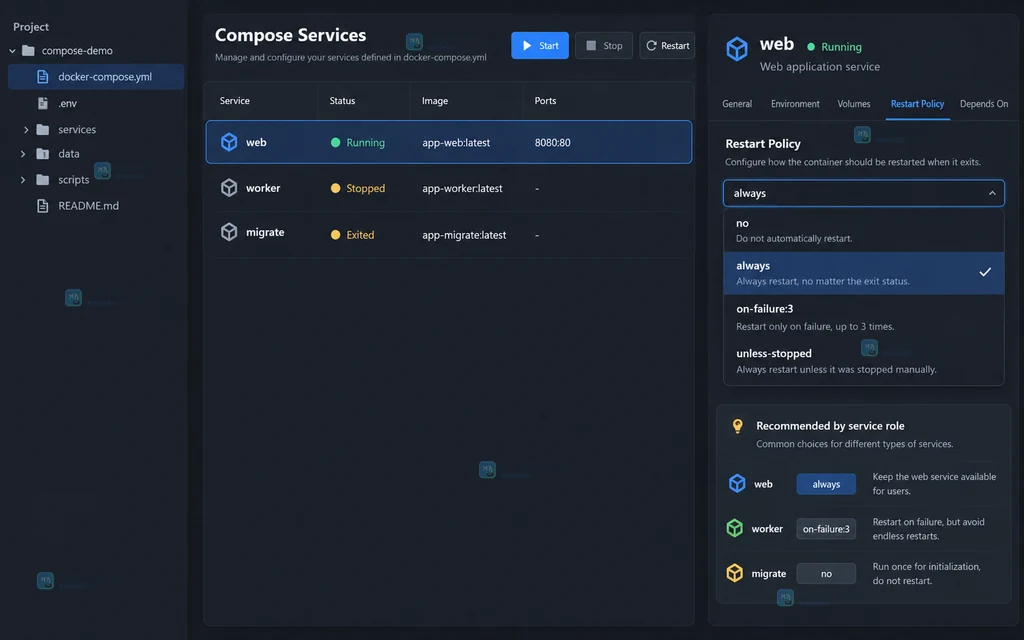Click the Status column header
This screenshot has height=640, width=1024.
coord(342,101)
